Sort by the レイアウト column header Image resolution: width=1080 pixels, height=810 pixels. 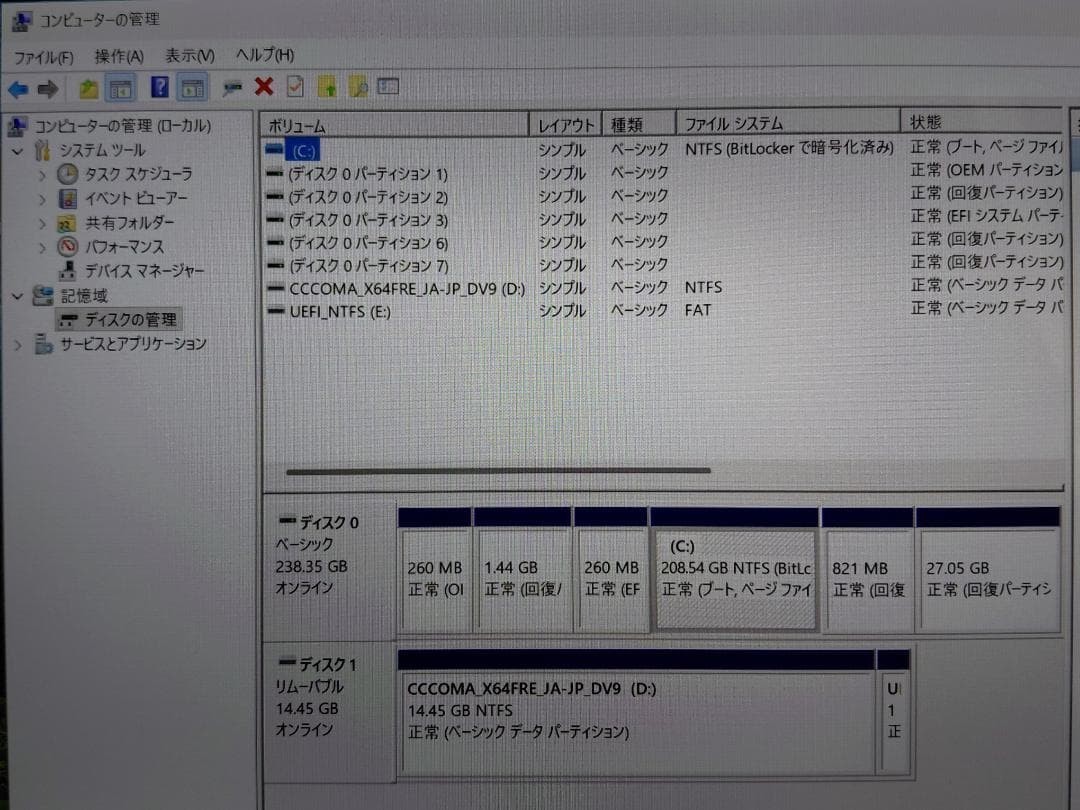(565, 125)
